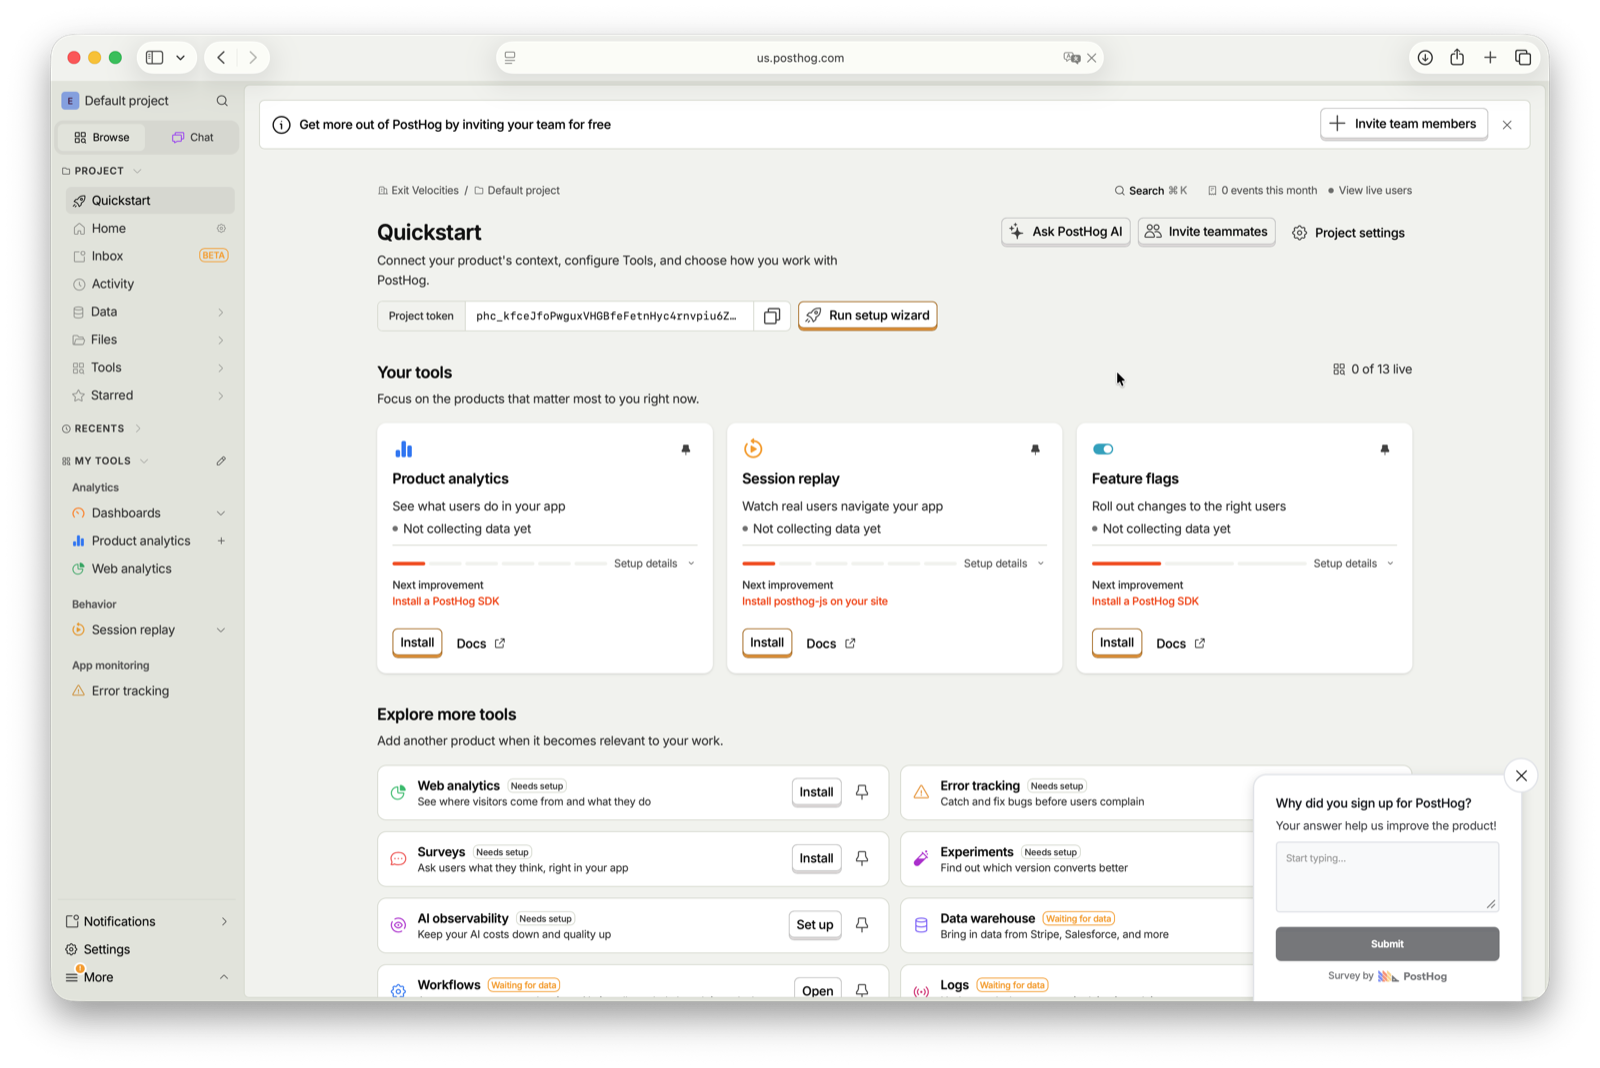Open Quickstart in sidebar

[150, 201]
